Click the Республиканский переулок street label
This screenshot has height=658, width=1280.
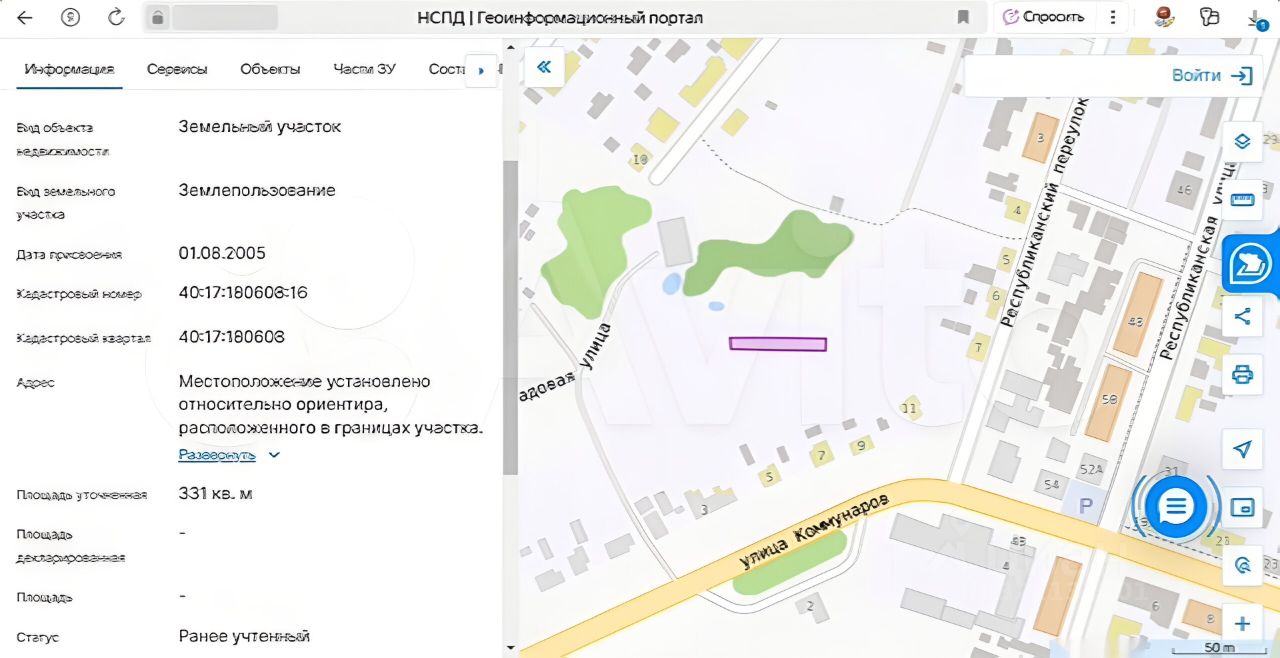tap(1045, 210)
